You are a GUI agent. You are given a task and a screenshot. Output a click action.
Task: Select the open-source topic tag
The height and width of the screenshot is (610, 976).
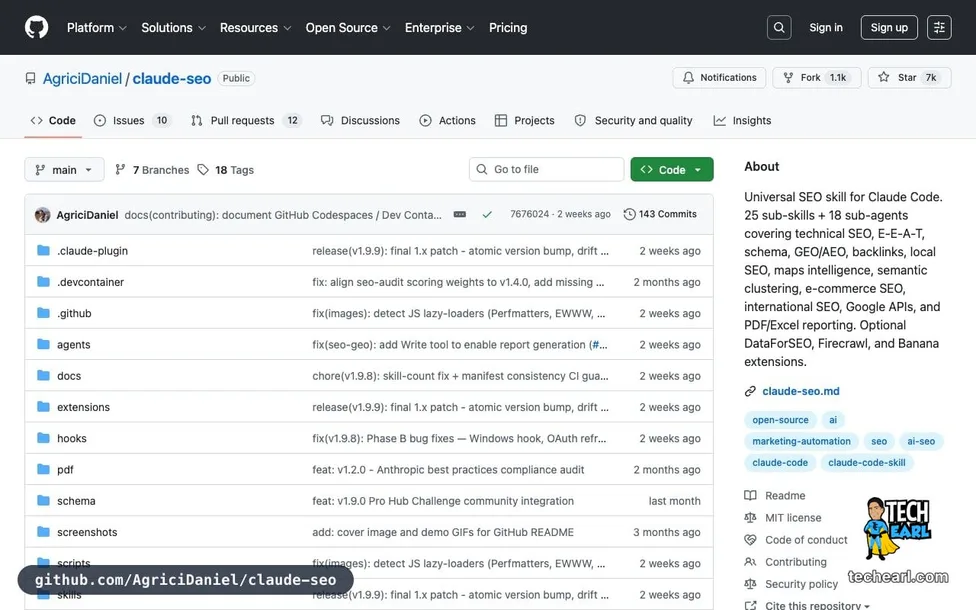(x=780, y=420)
